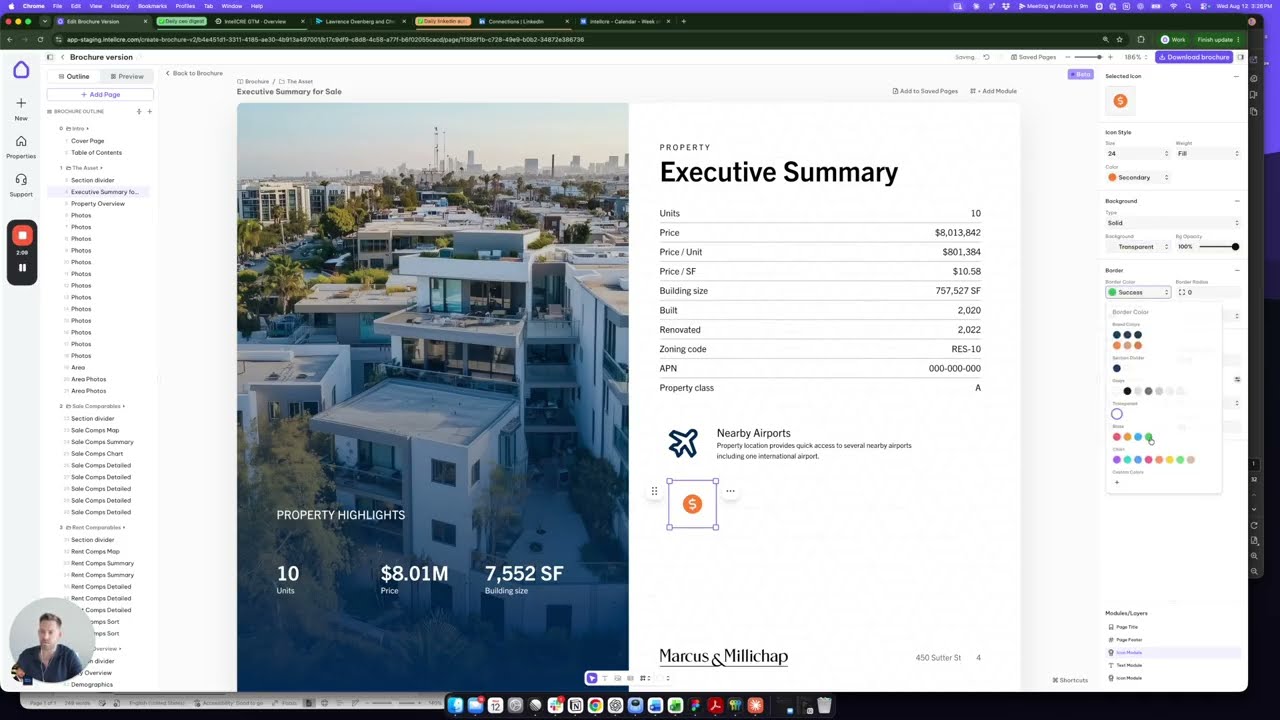Select Property Overview in outline

click(x=98, y=203)
